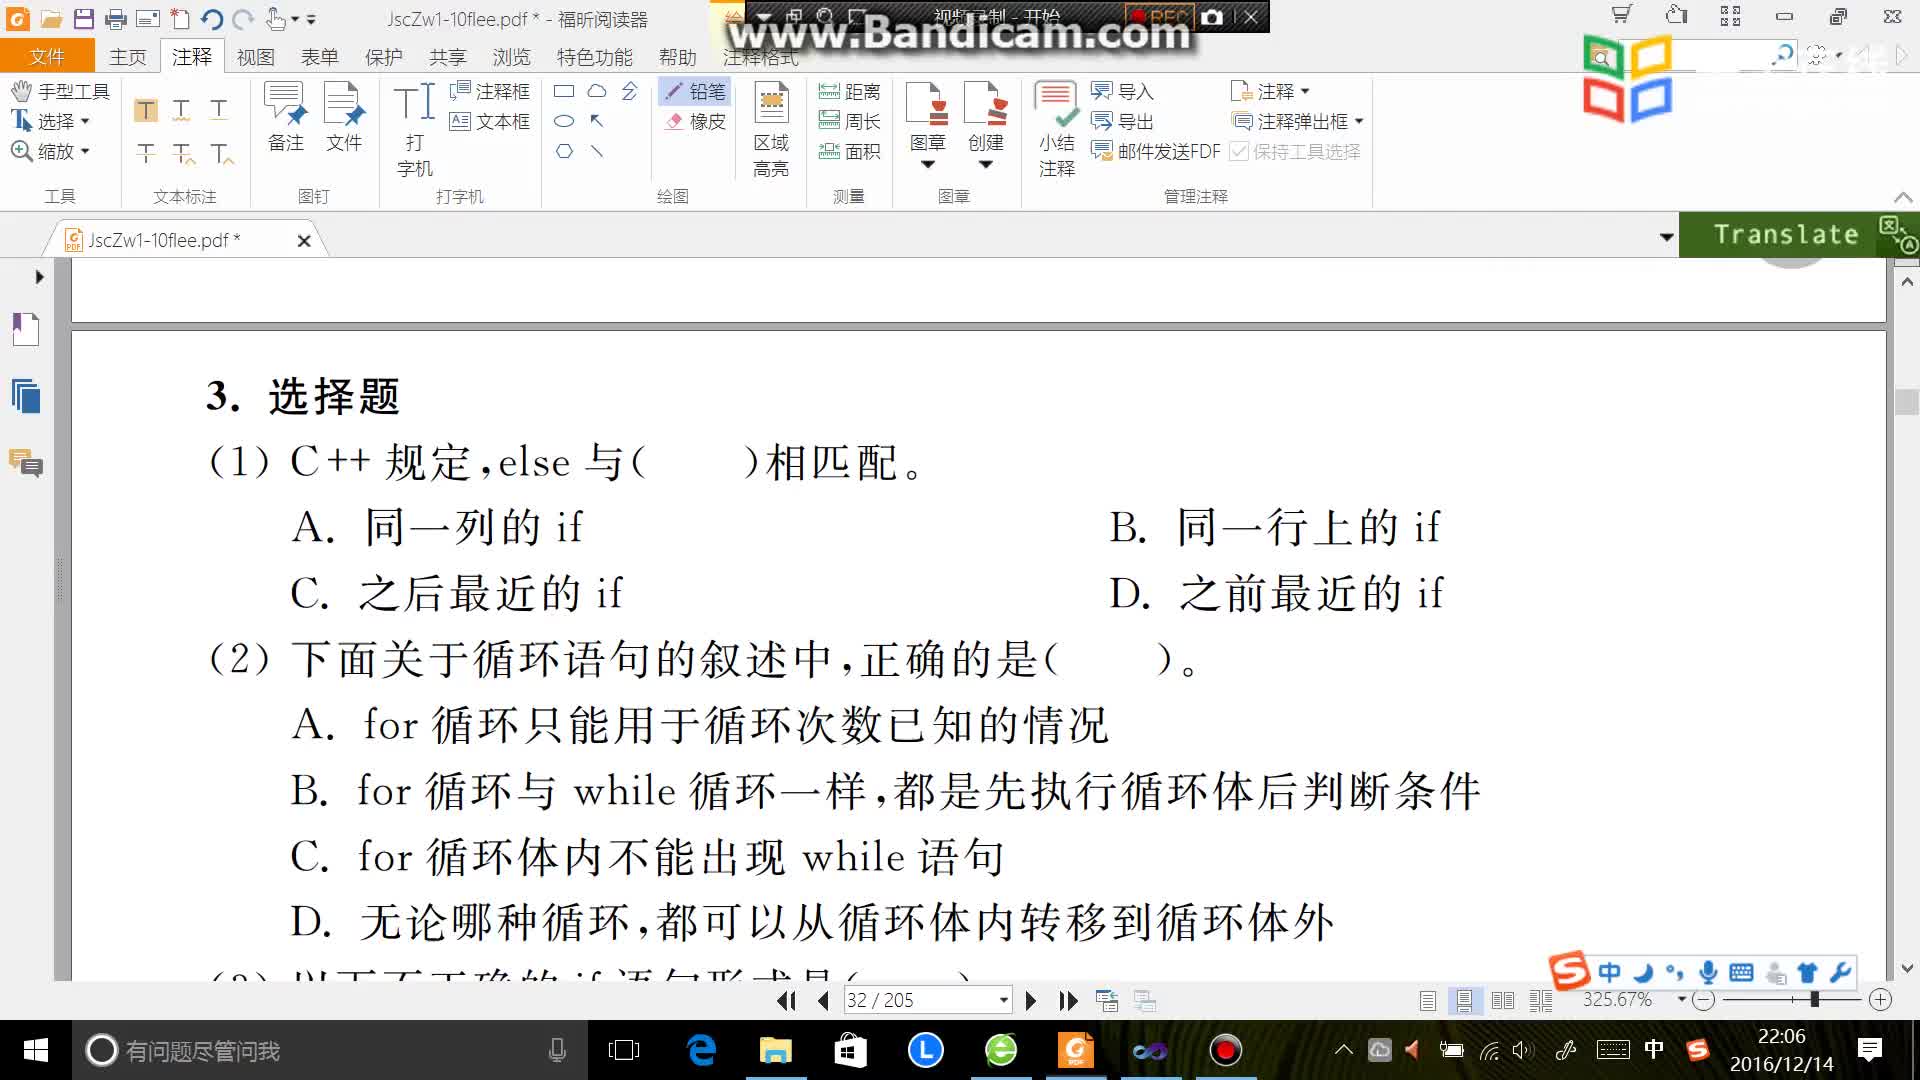Jump to the first page

click(787, 1001)
